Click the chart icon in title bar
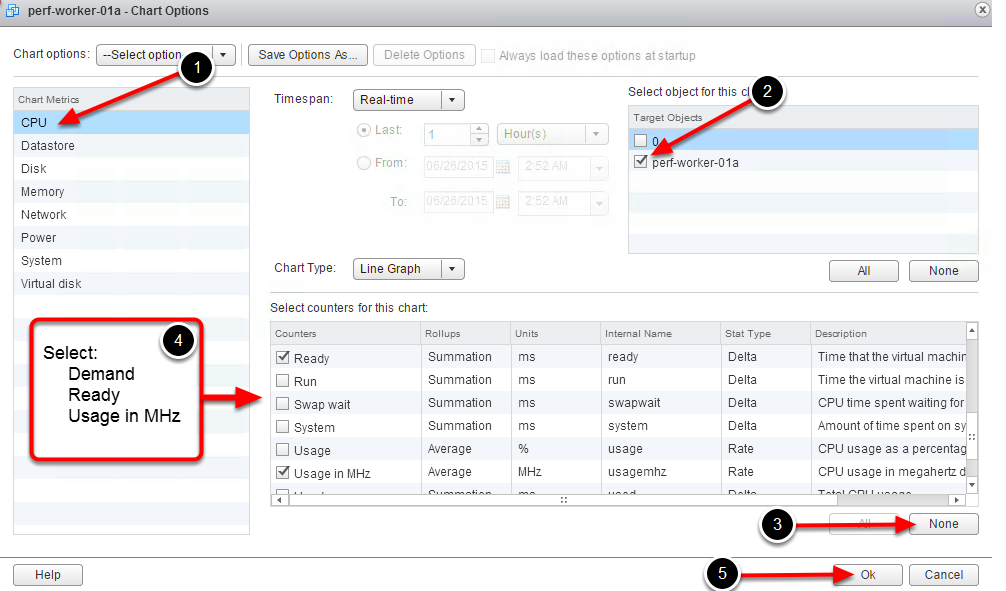This screenshot has height=591, width=1006. point(13,10)
